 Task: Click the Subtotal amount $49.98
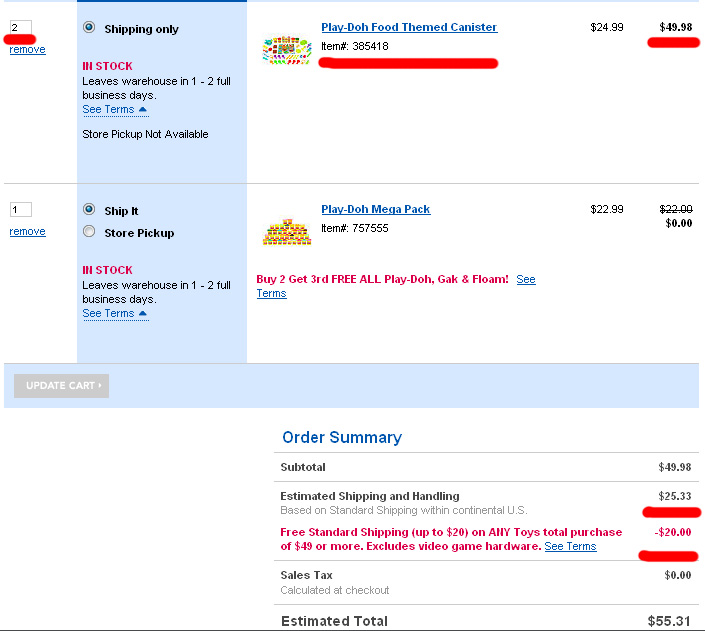coord(675,467)
